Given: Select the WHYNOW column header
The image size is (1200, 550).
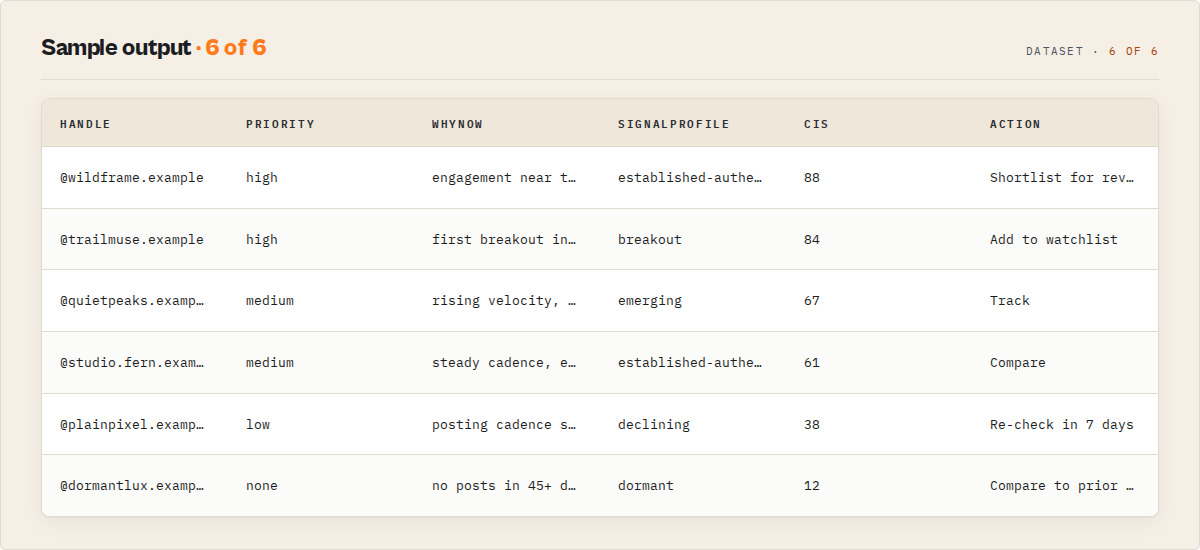Looking at the screenshot, I should [x=457, y=124].
